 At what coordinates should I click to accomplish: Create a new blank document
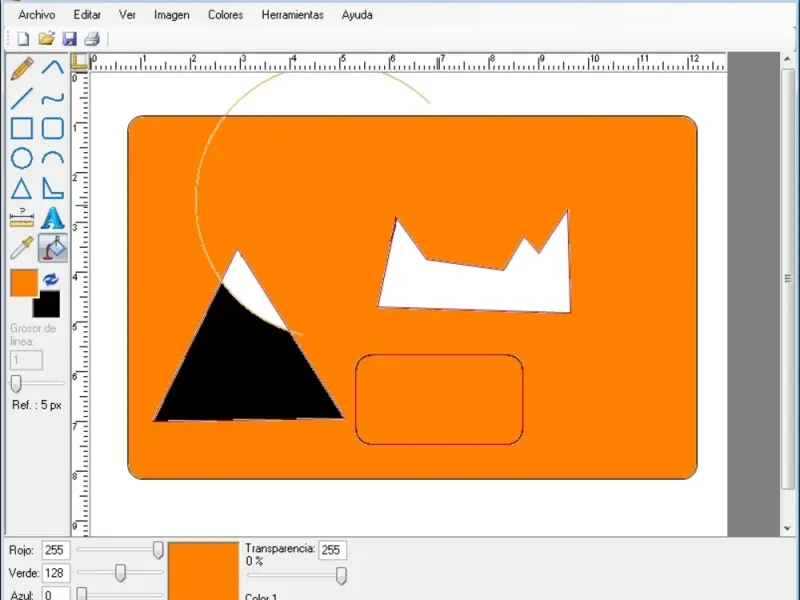coord(23,39)
